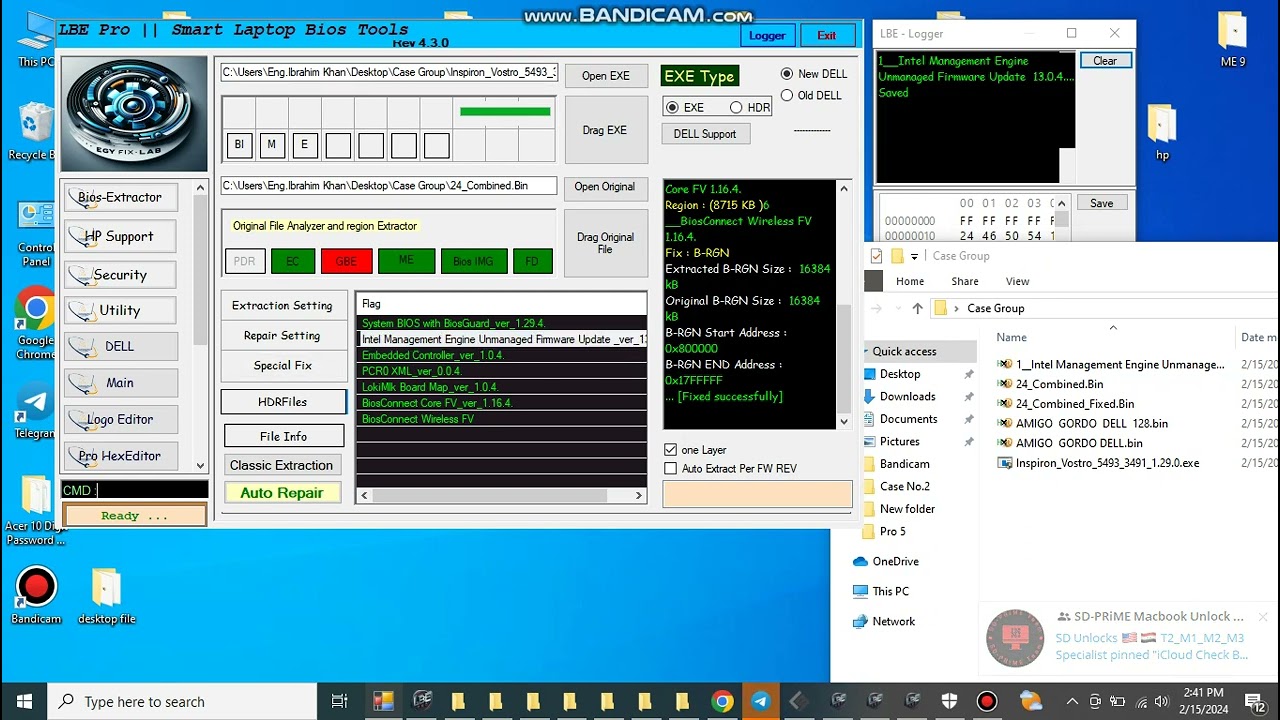Select BiosConnect Core FV row
1280x720 pixels.
tap(501, 403)
